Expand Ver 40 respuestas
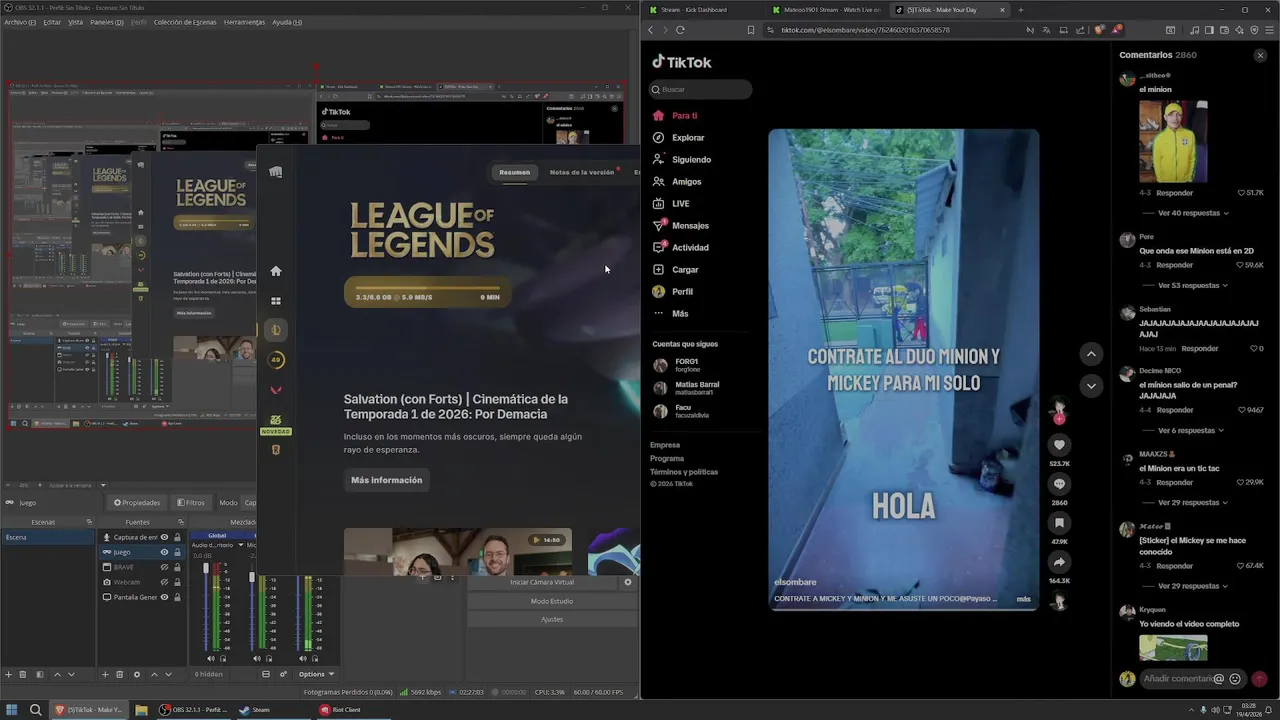This screenshot has height=720, width=1280. click(x=1193, y=213)
